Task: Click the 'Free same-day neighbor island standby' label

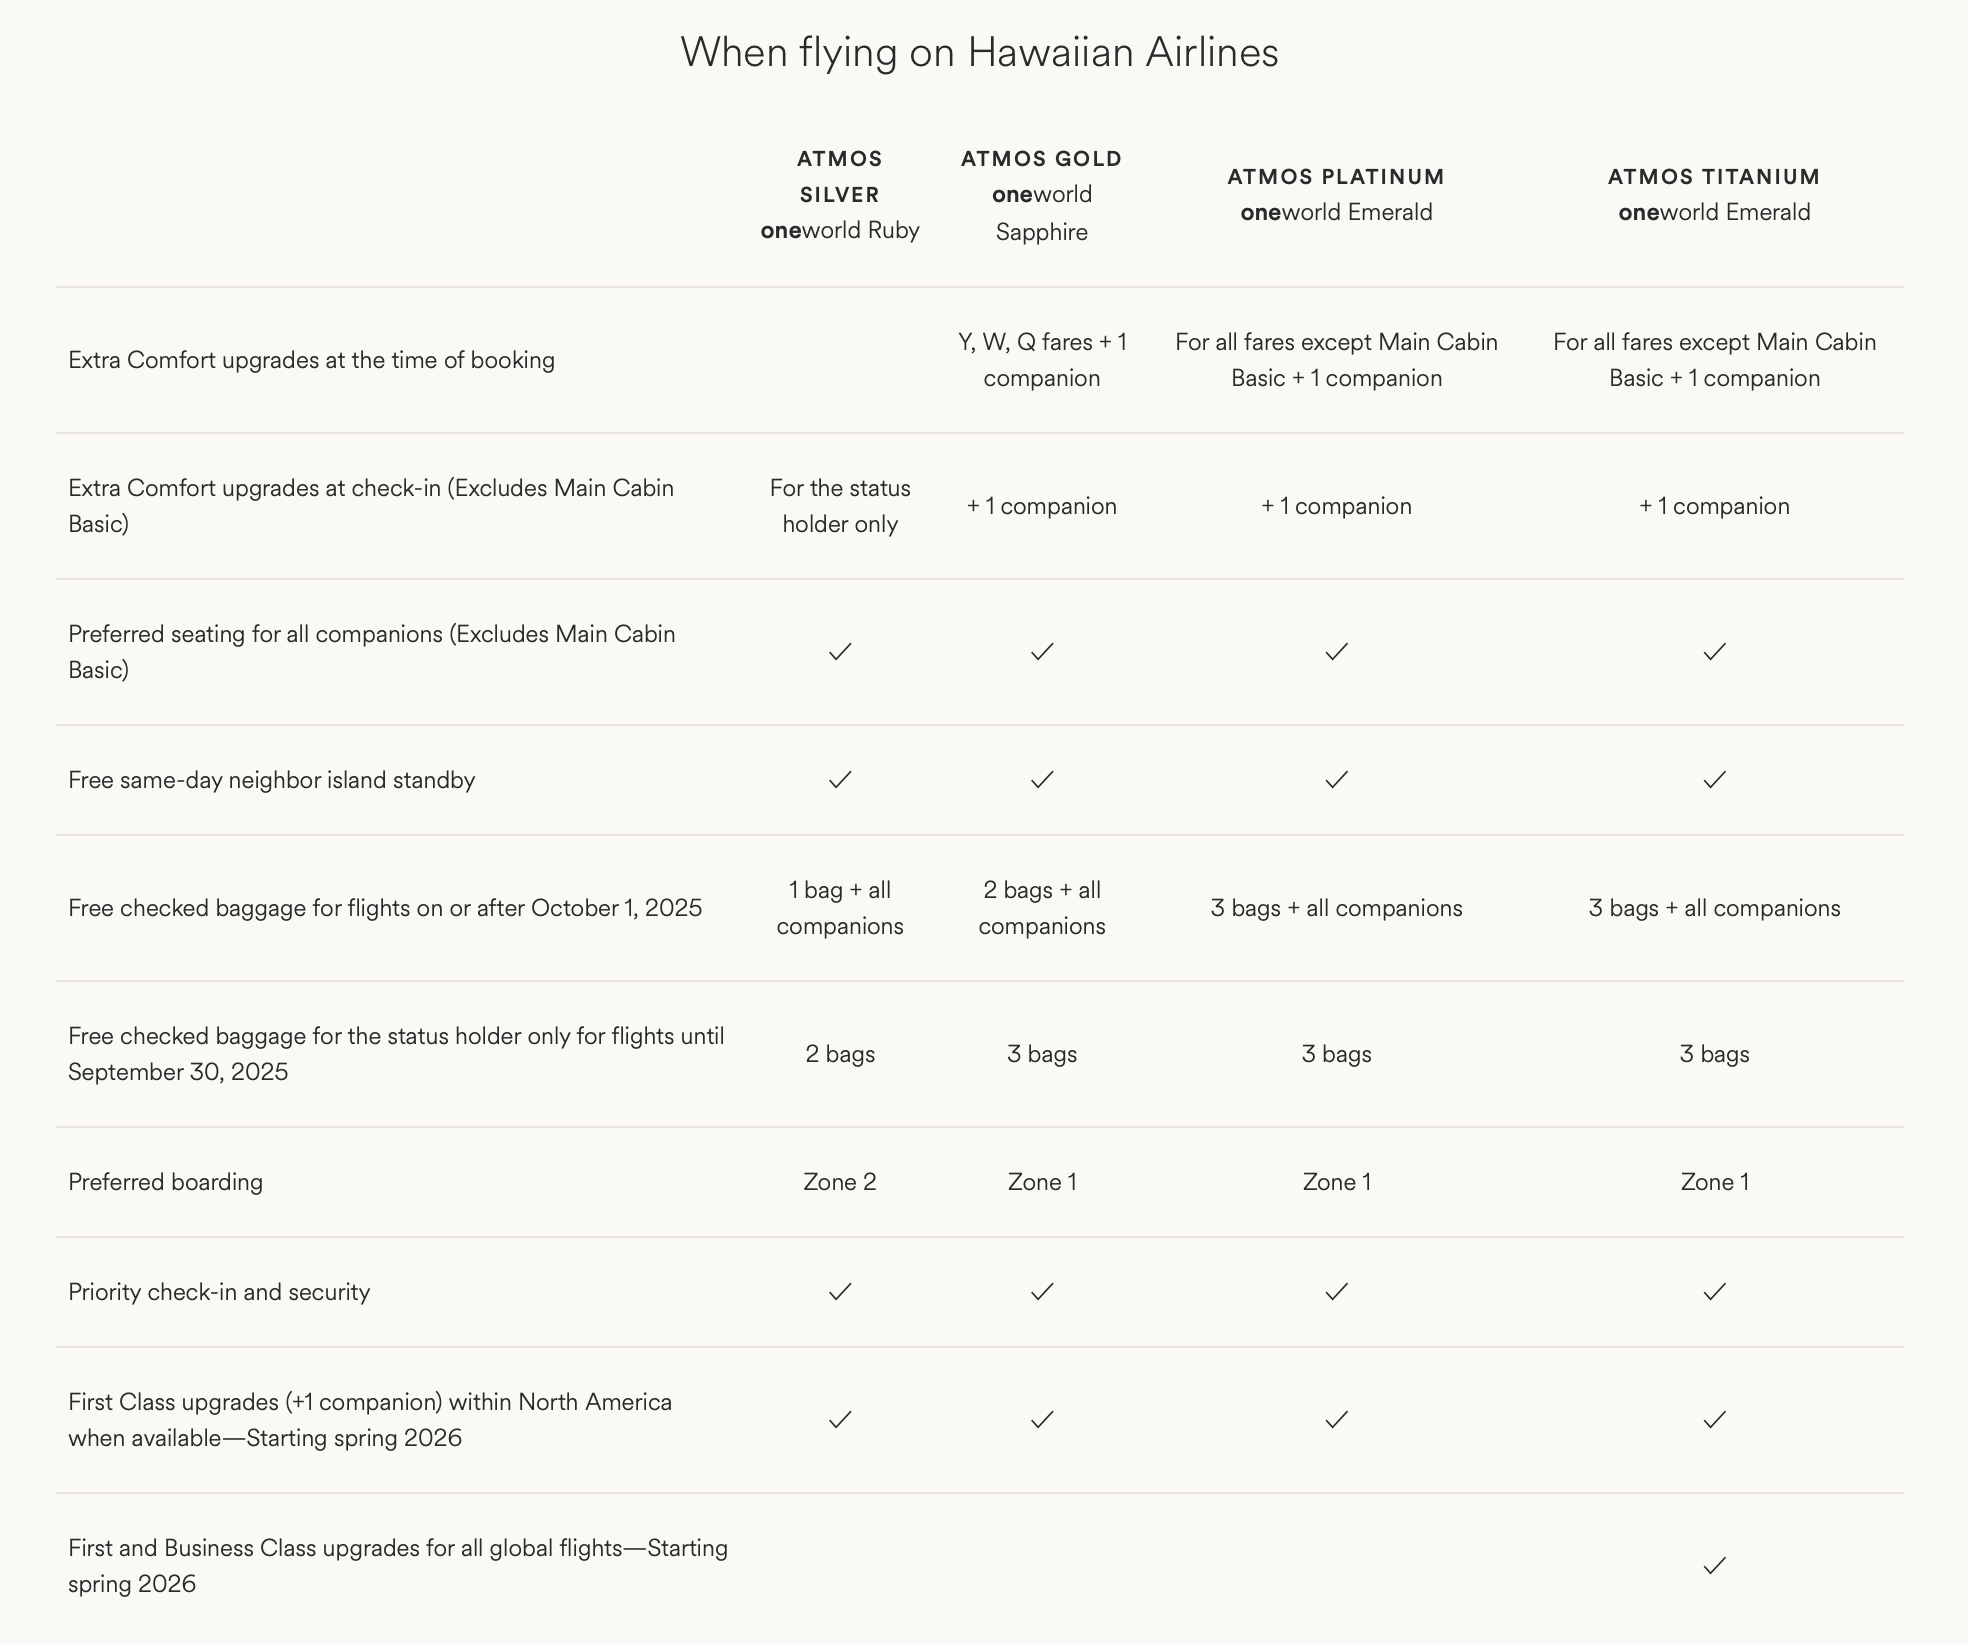Action: click(272, 780)
